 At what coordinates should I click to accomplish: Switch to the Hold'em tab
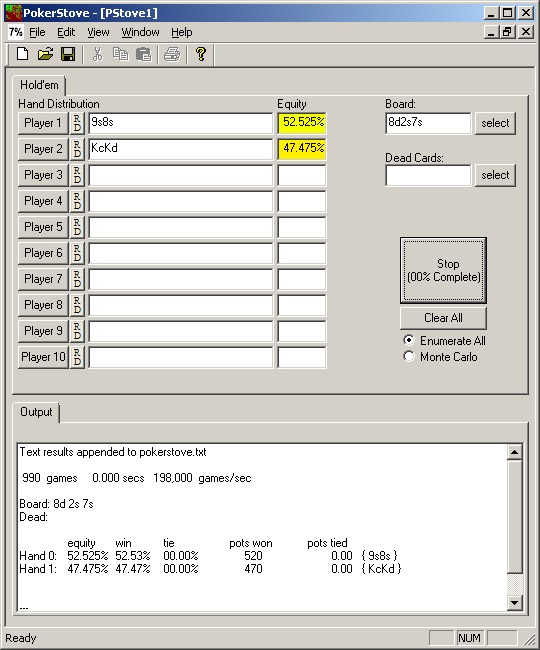(x=39, y=85)
